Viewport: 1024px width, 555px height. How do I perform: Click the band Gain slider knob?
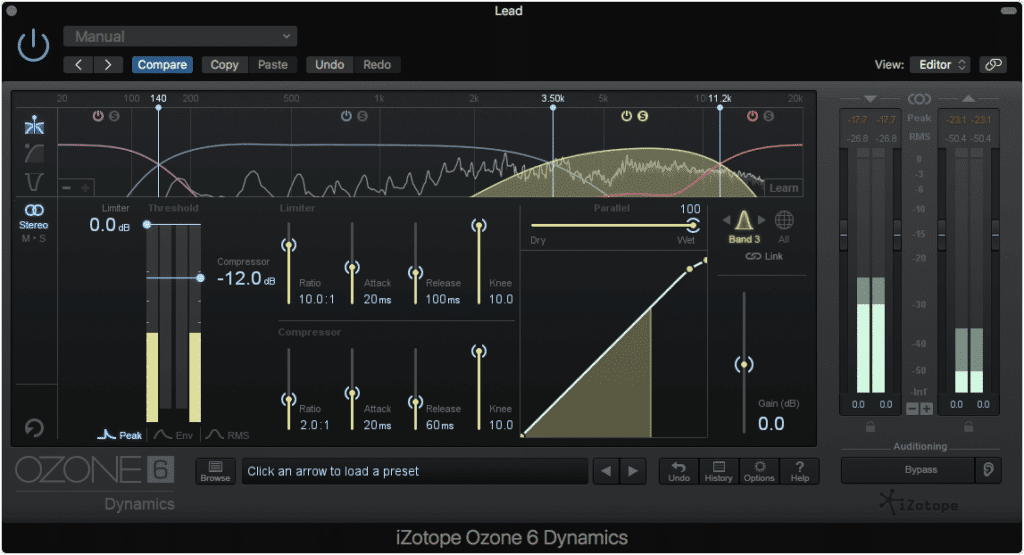(744, 364)
